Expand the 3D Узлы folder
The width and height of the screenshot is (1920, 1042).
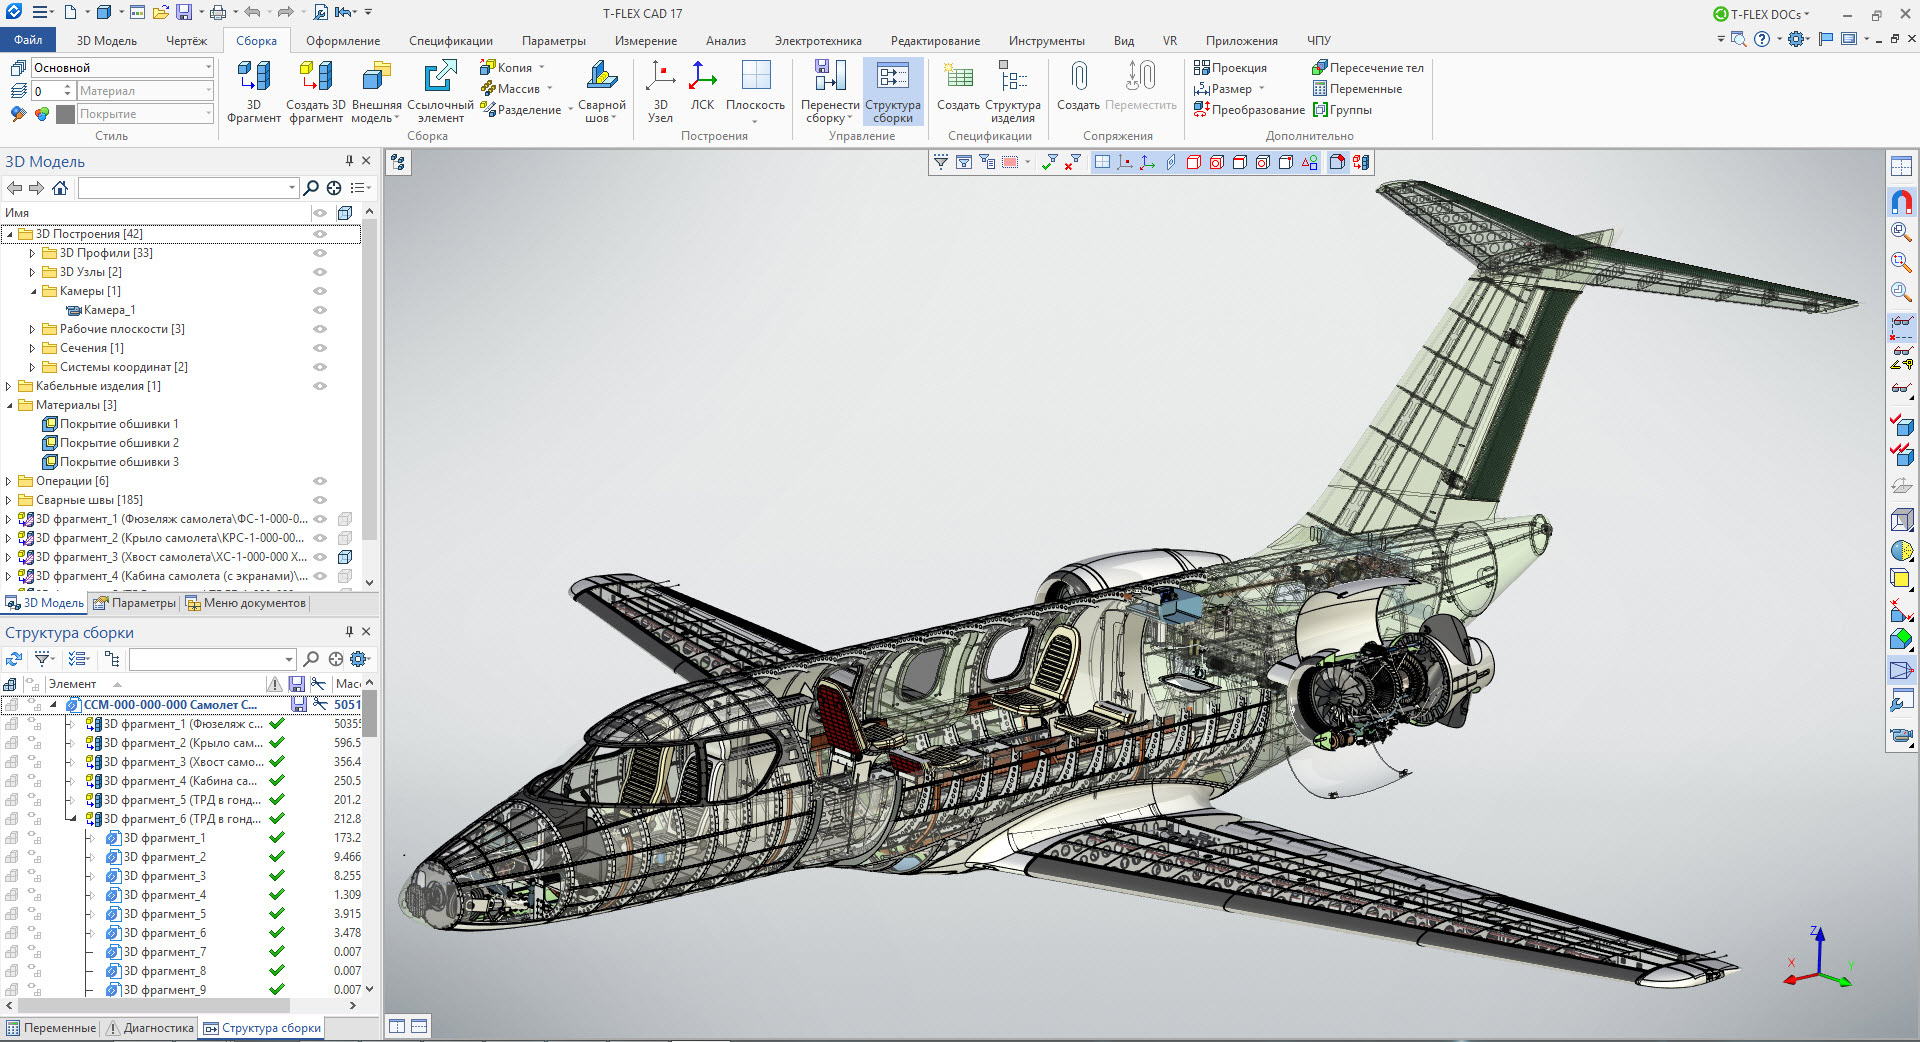[32, 272]
